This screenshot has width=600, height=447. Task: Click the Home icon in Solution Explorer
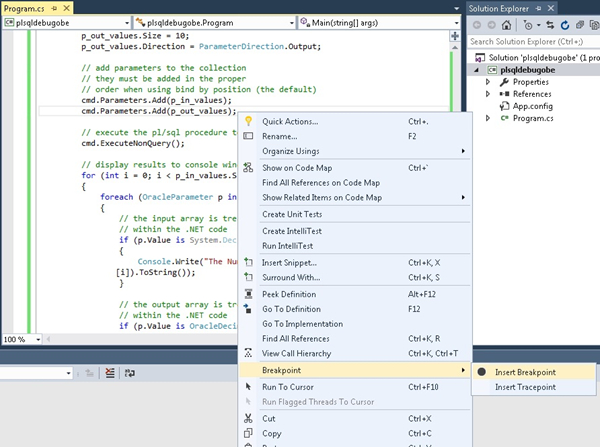507,24
